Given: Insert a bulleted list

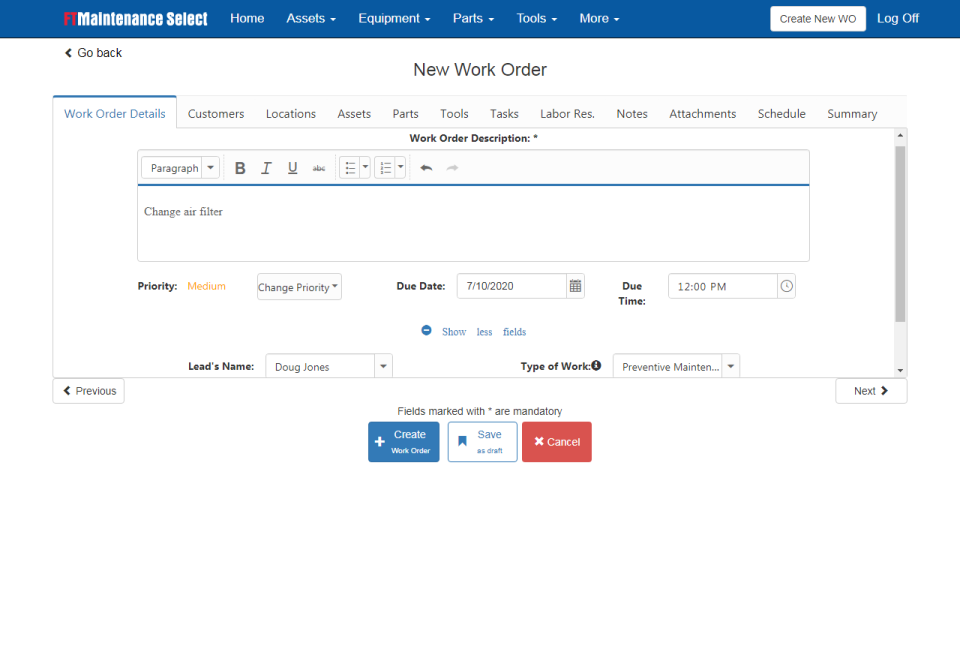Looking at the screenshot, I should [350, 168].
